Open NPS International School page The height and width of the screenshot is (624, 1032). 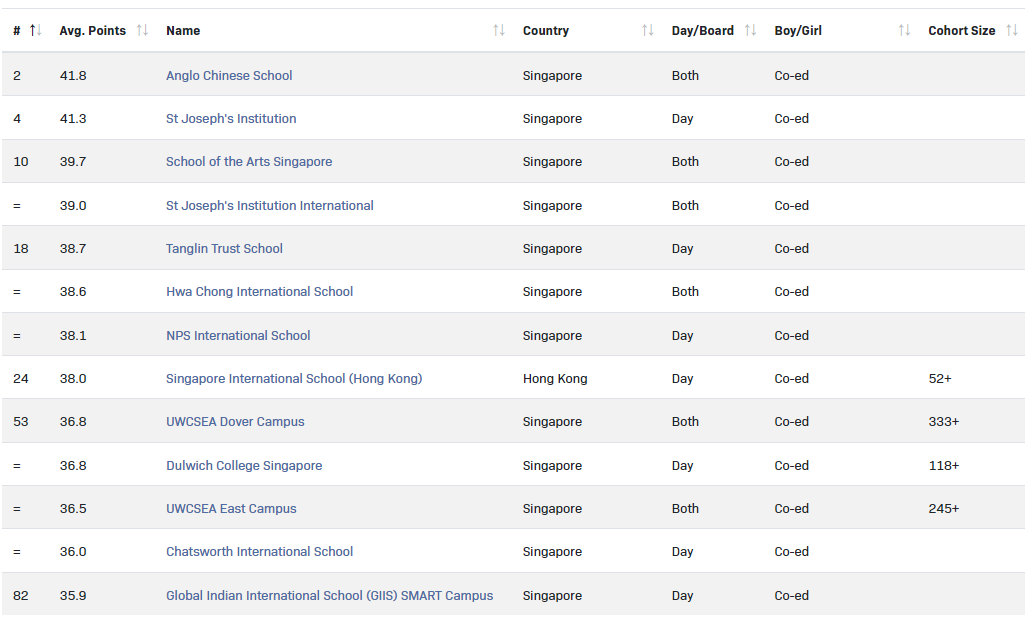(x=238, y=335)
